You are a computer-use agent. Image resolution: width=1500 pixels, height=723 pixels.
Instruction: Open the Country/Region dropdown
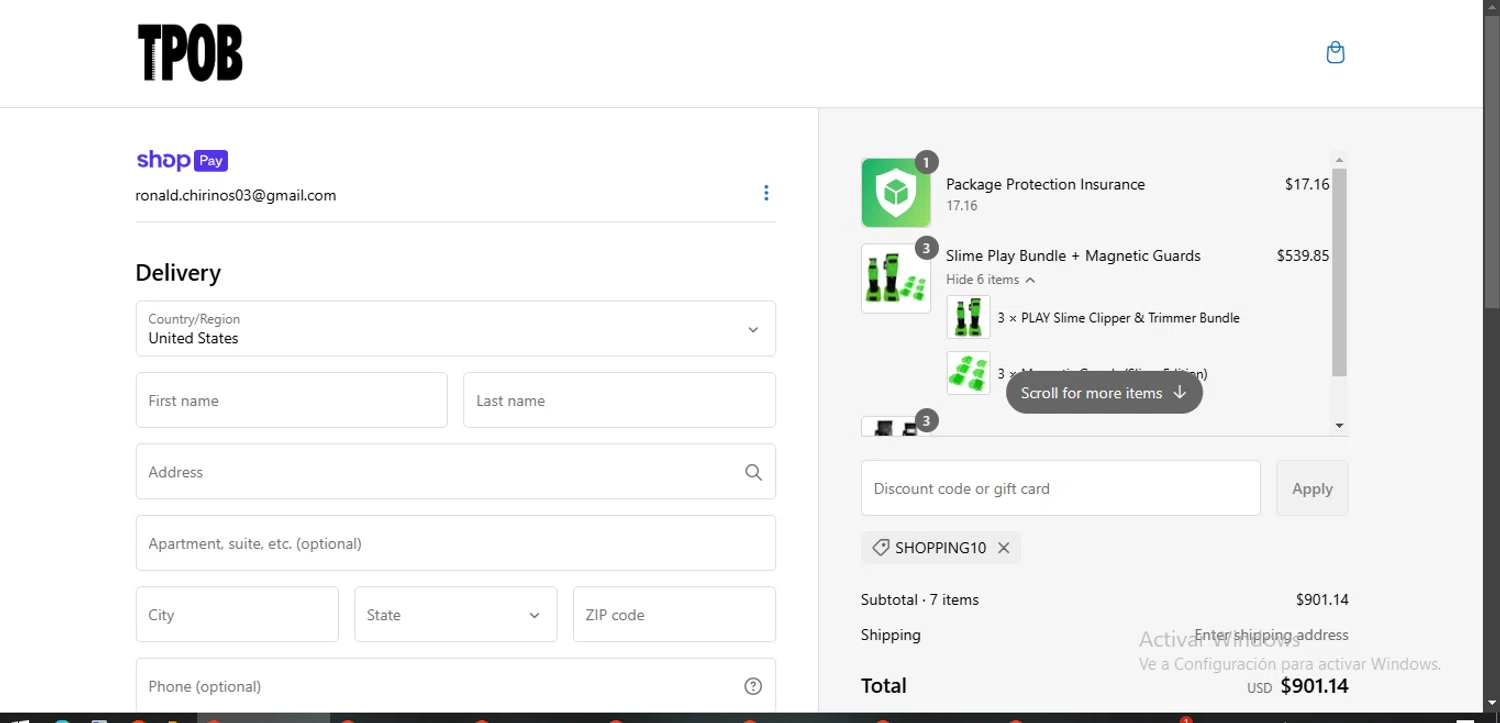(x=456, y=328)
